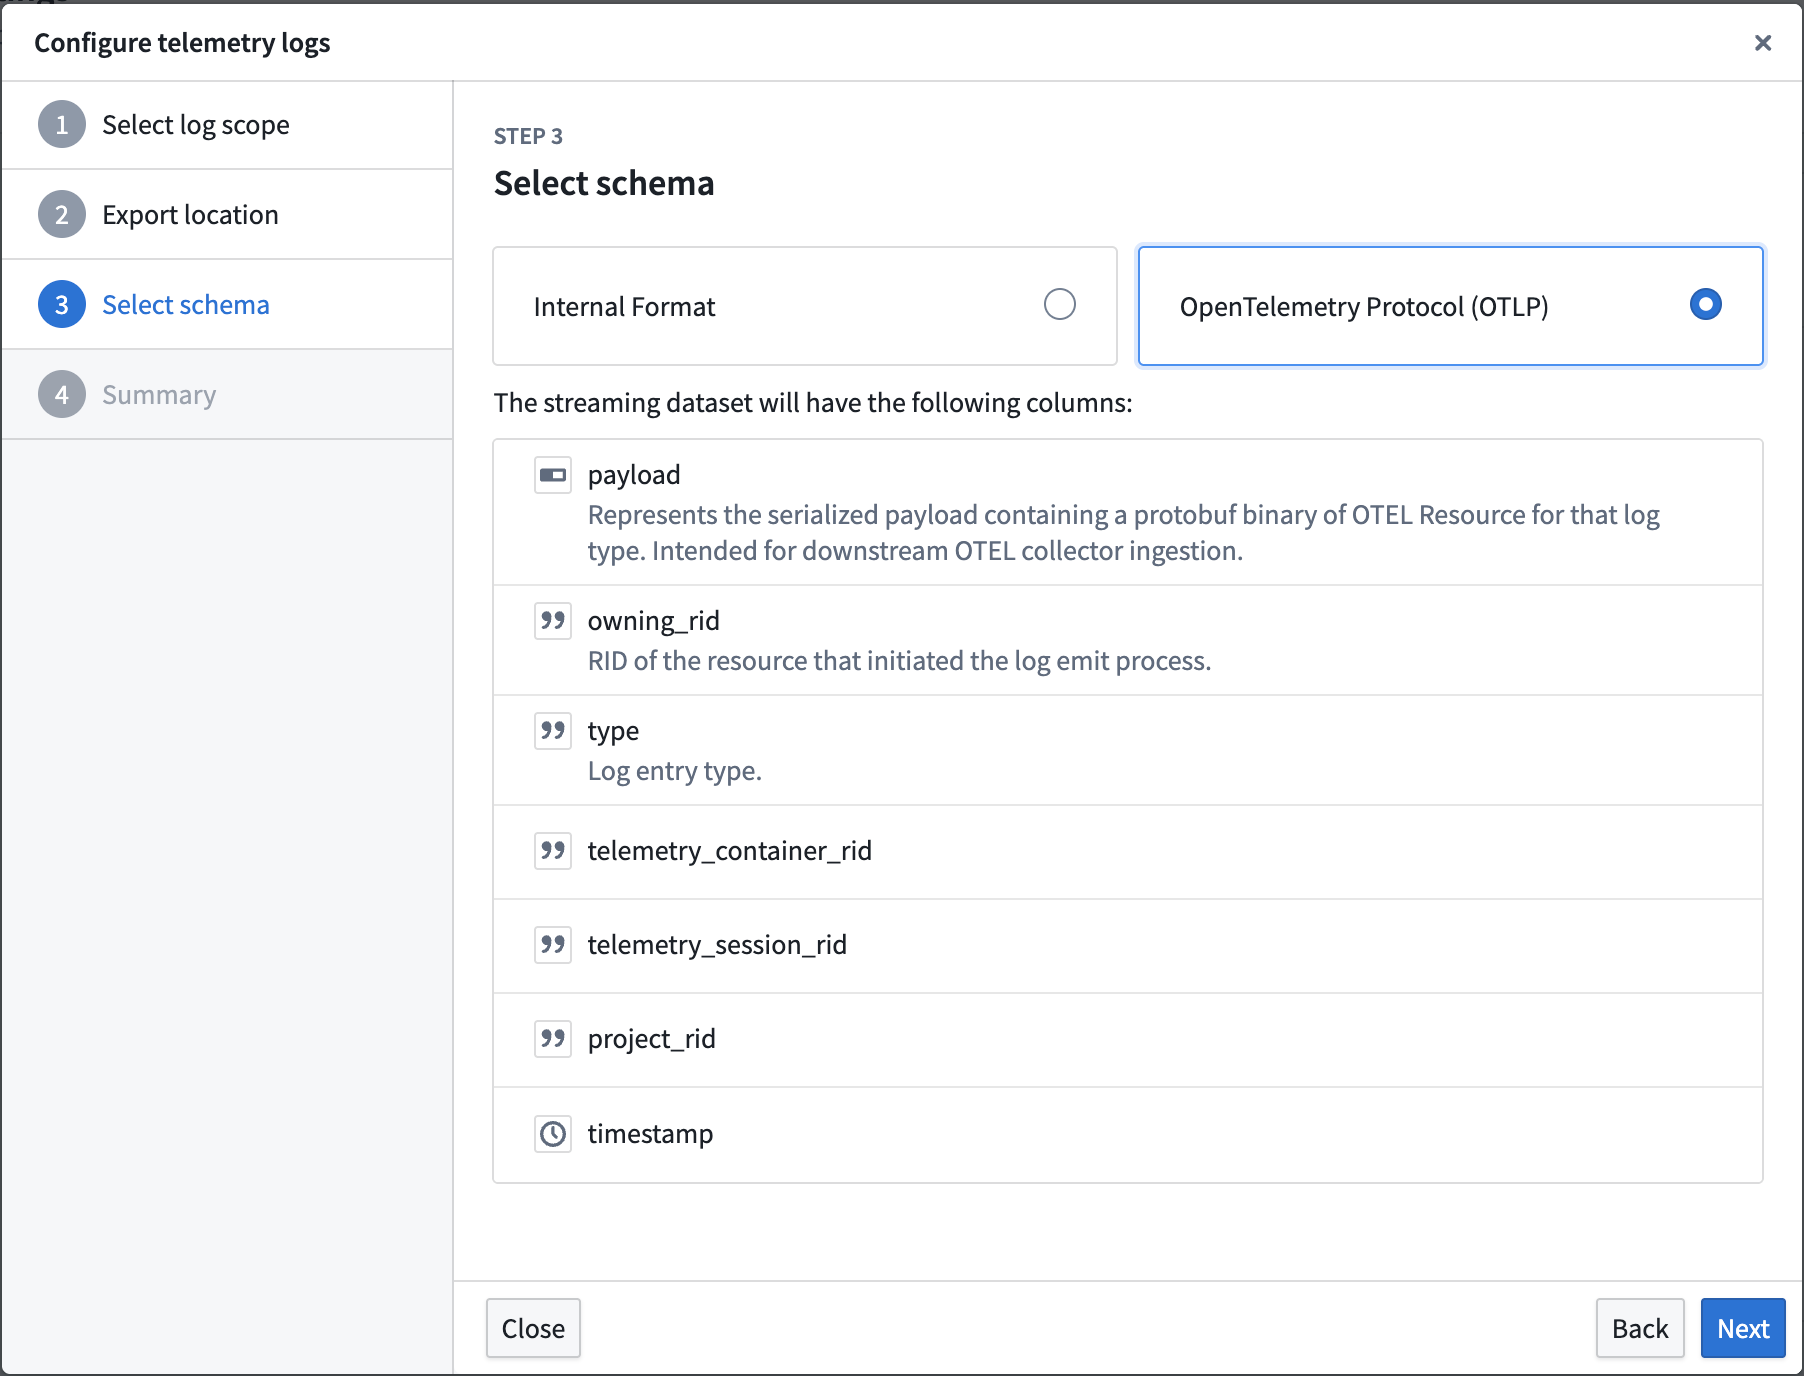Click the Next button
The width and height of the screenshot is (1804, 1376).
(1742, 1328)
